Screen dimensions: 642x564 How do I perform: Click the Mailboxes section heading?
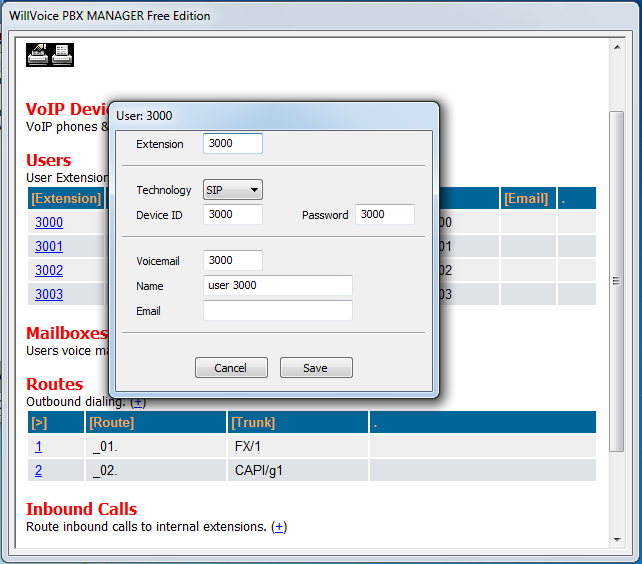point(67,333)
